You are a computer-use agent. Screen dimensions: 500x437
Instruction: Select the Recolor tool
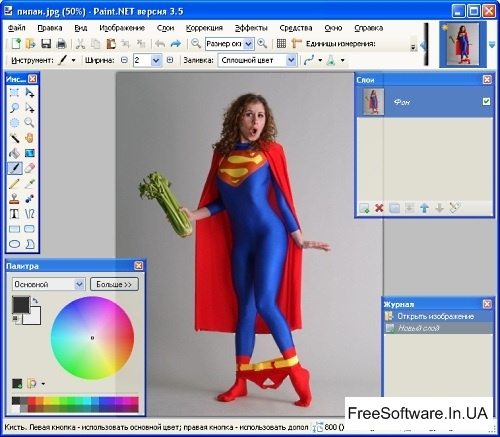pos(30,199)
